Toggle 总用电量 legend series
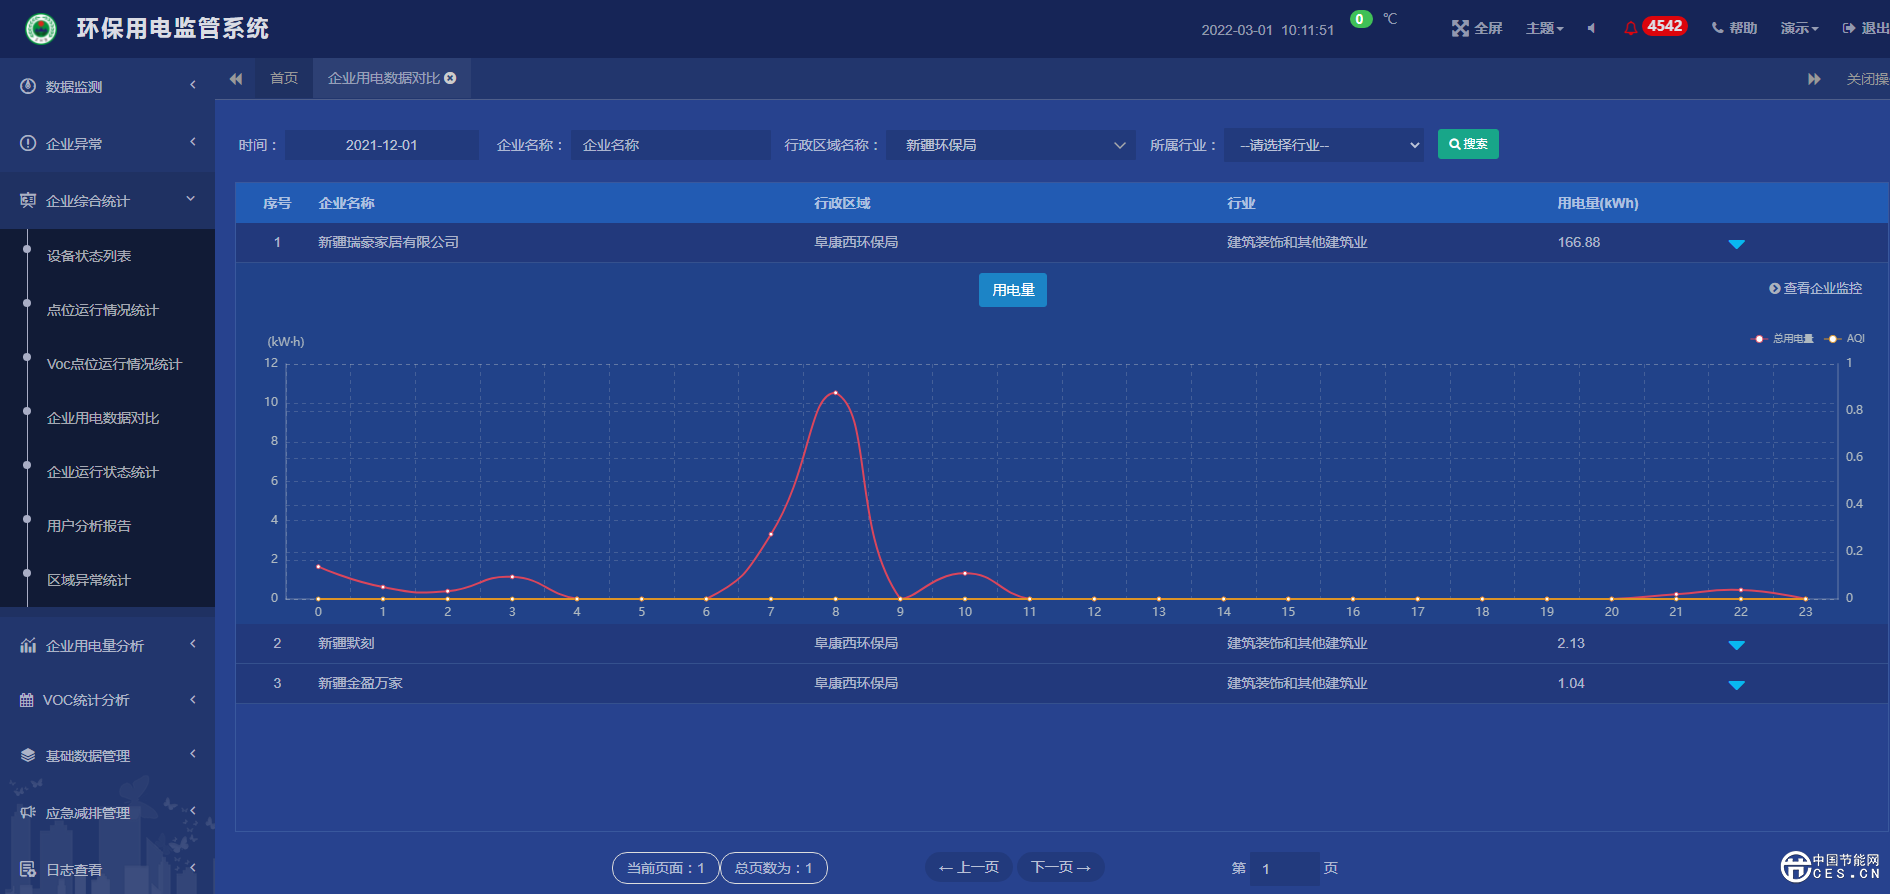This screenshot has width=1890, height=894. pos(1783,339)
